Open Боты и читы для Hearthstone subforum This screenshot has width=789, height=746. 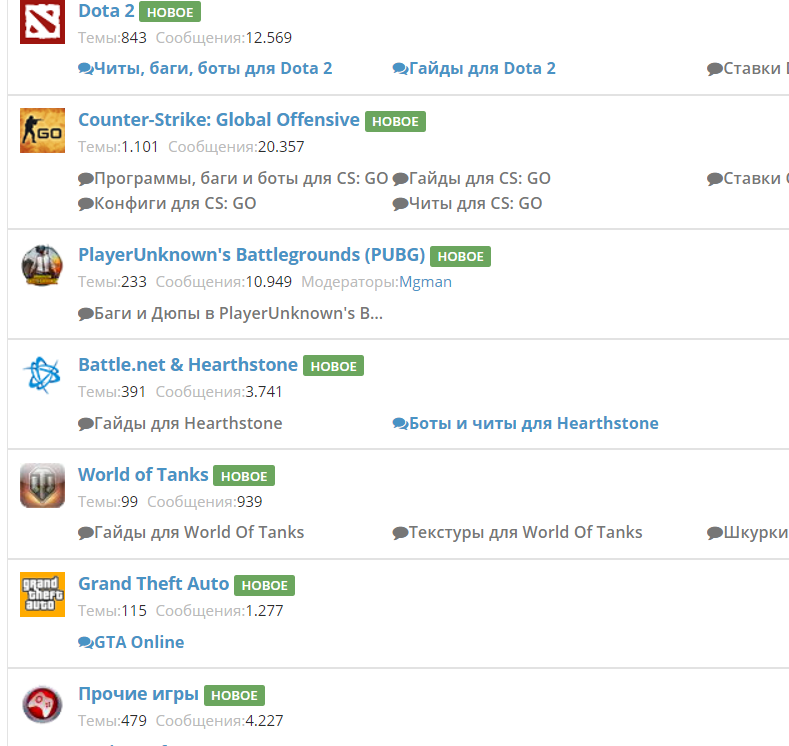click(x=533, y=424)
